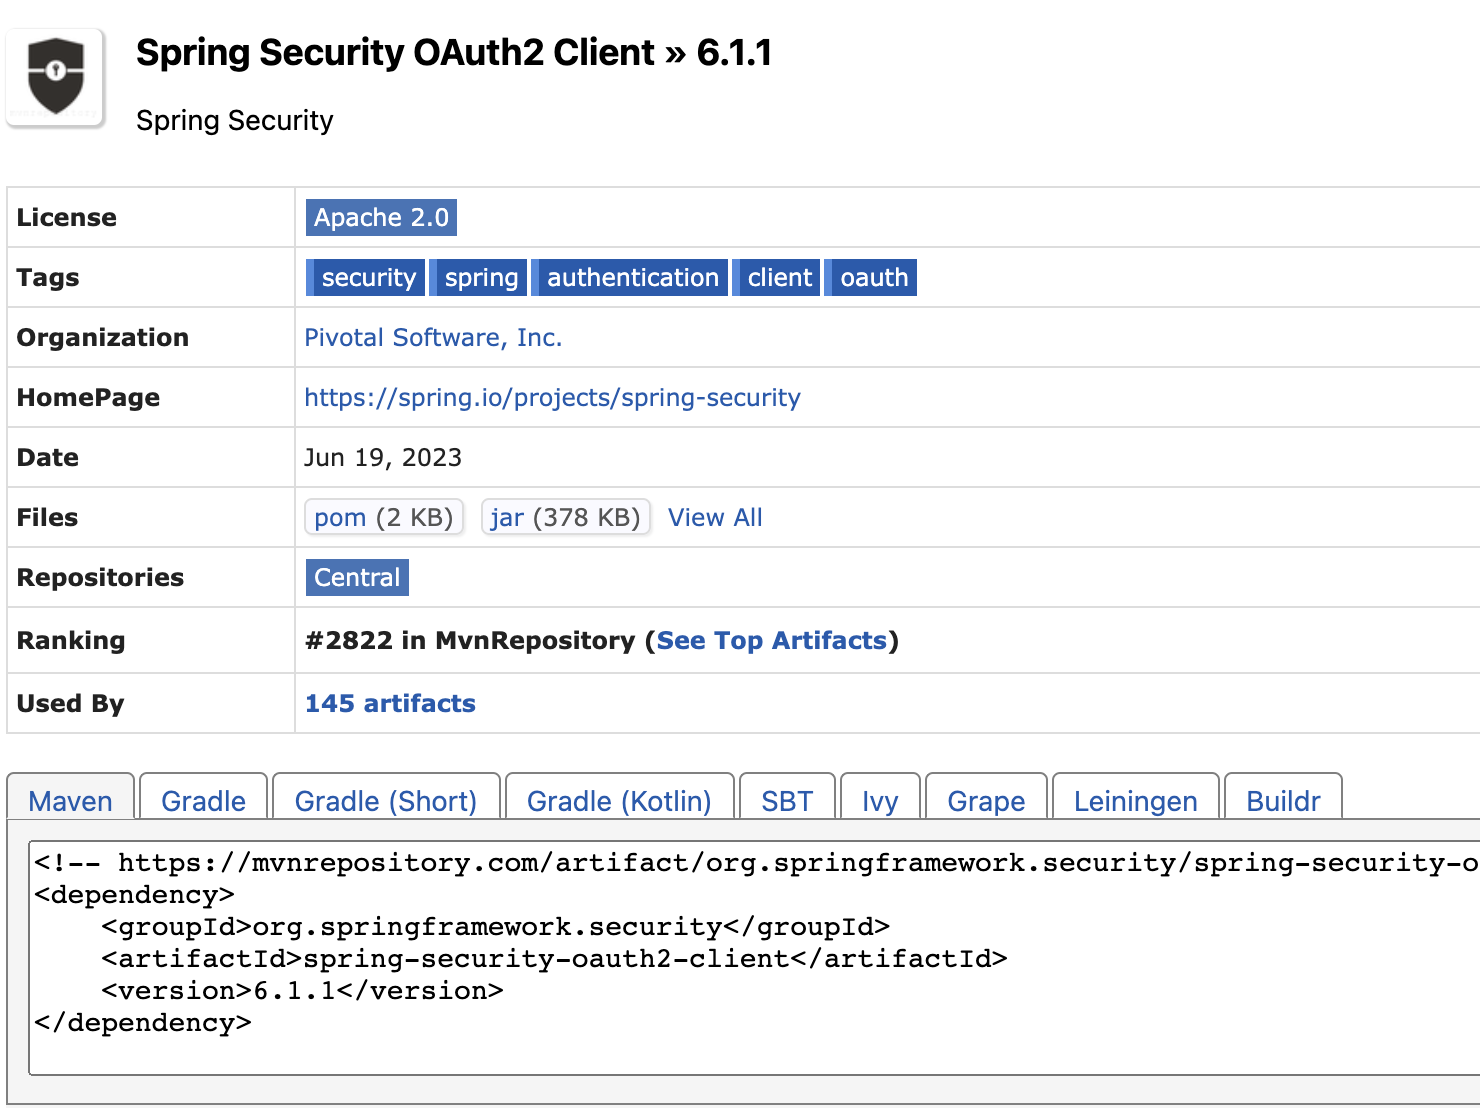Open the 145 artifacts link

390,703
